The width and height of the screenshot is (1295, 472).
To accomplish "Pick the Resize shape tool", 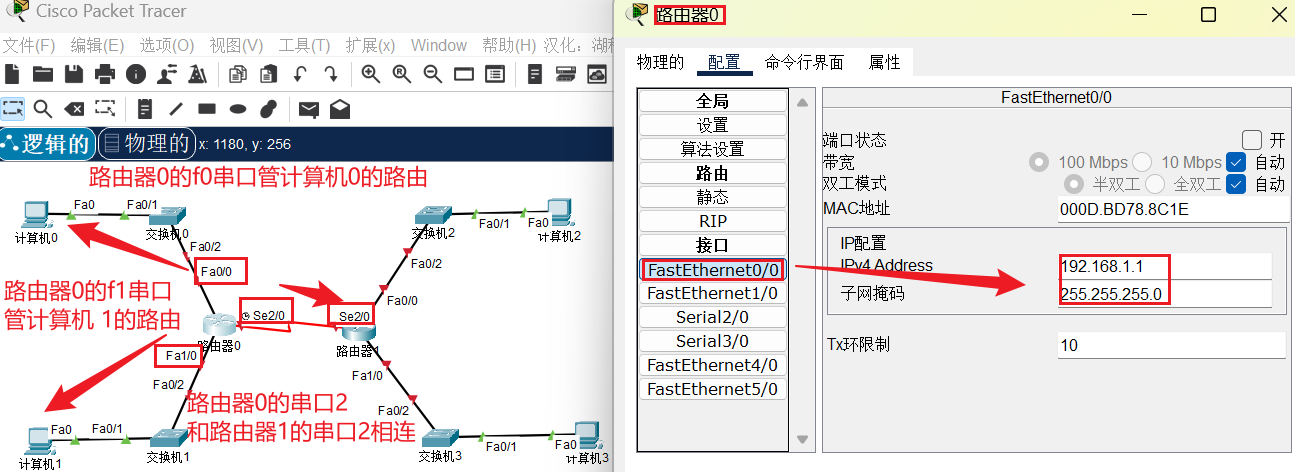I will coord(104,108).
